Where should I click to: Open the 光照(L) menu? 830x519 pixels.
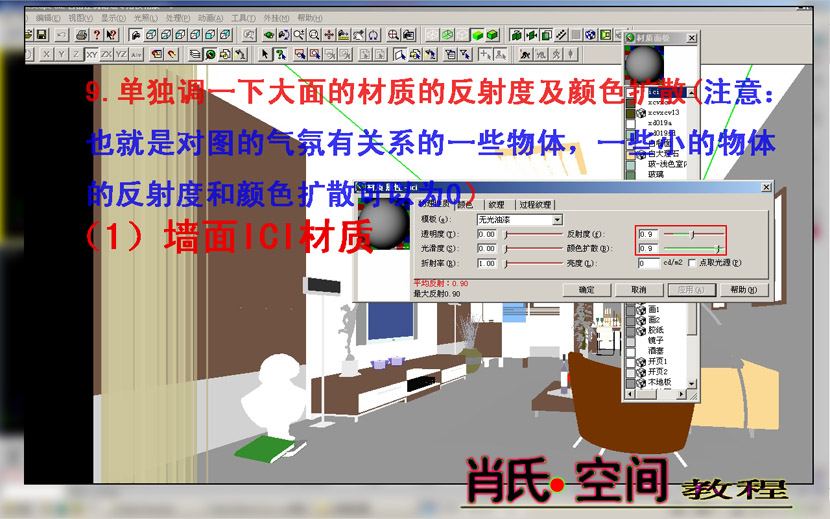coord(146,18)
